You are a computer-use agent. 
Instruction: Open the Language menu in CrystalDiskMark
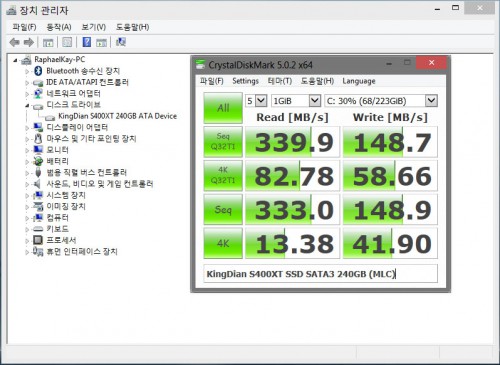(x=359, y=81)
